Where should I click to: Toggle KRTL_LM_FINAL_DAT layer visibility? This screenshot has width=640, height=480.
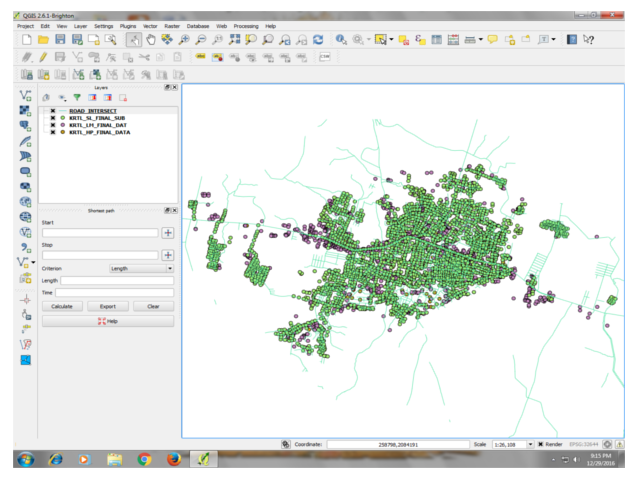click(x=53, y=125)
